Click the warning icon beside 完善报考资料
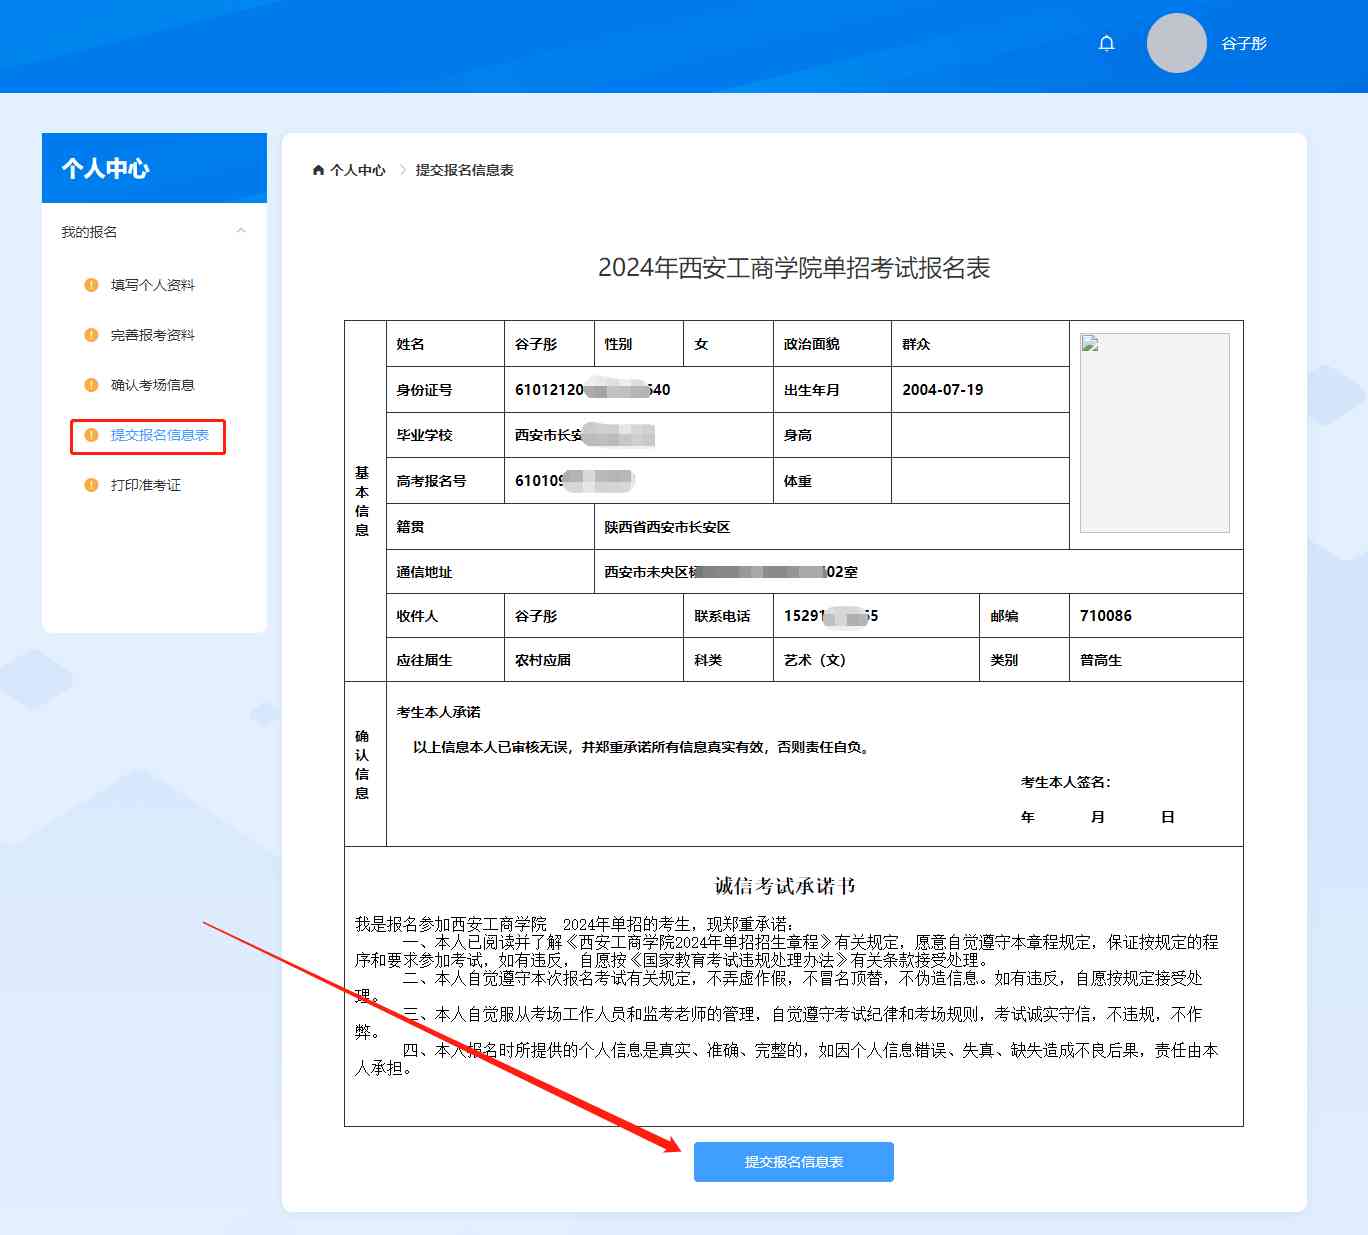Screen dimensions: 1368x1235 (91, 335)
